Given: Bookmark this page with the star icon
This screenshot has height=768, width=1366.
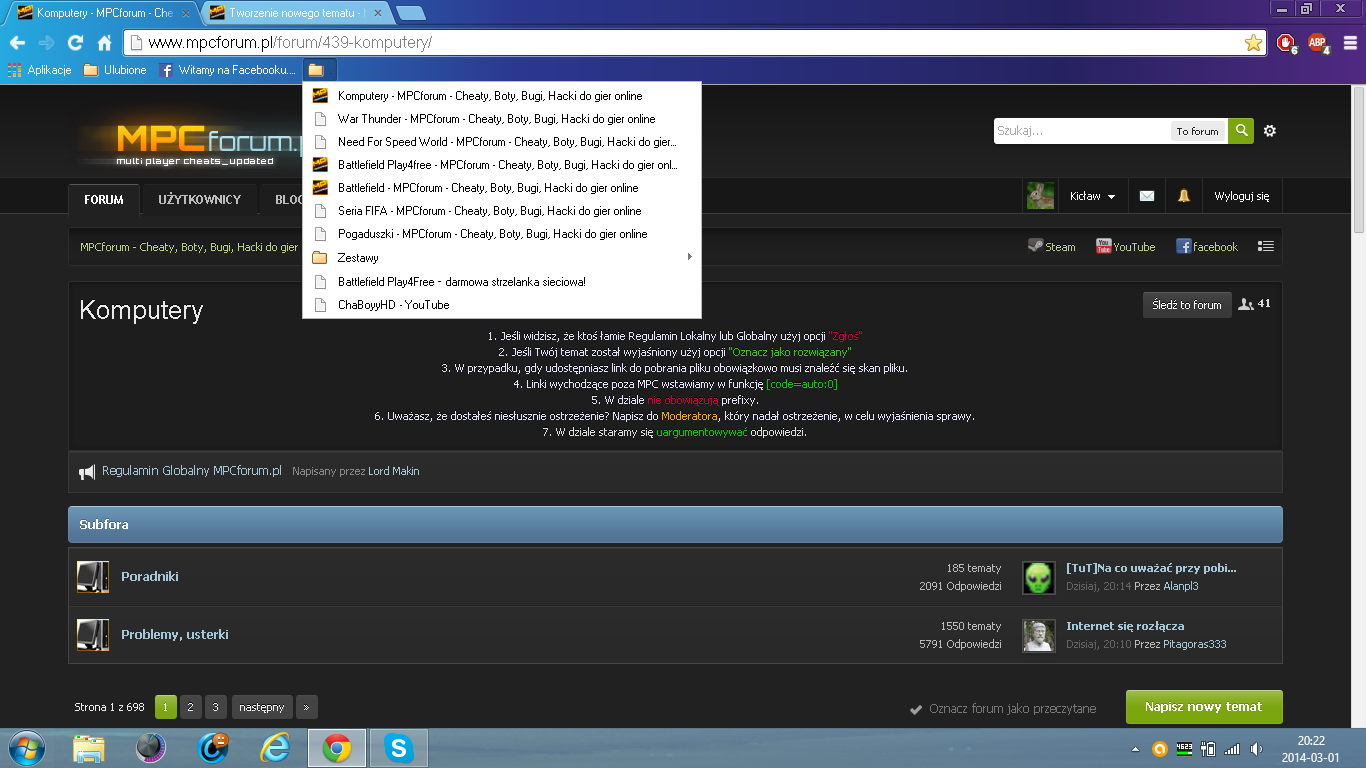Looking at the screenshot, I should coord(1252,43).
